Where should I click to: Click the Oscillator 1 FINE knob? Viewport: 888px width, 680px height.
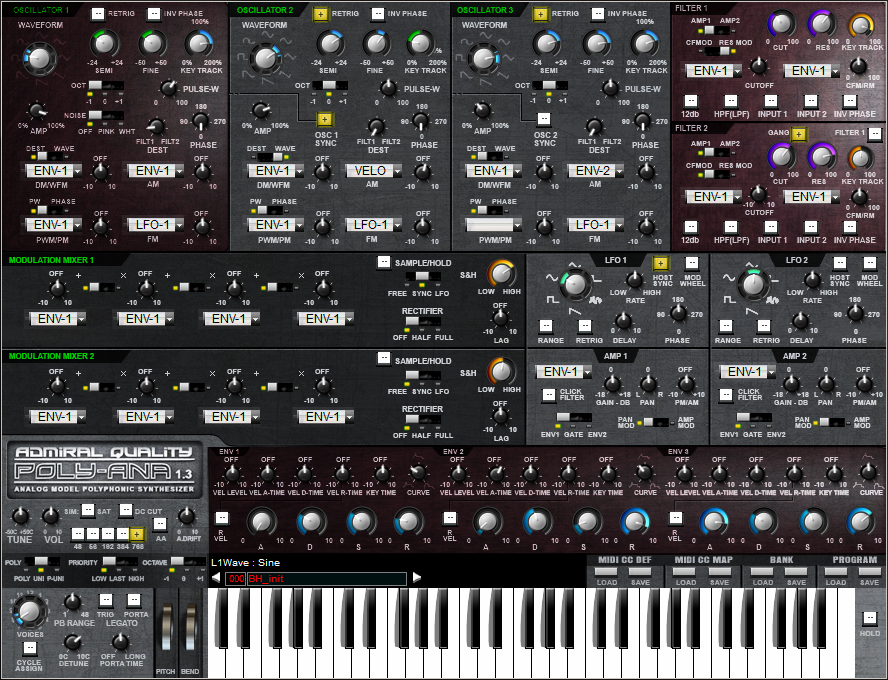tap(152, 44)
